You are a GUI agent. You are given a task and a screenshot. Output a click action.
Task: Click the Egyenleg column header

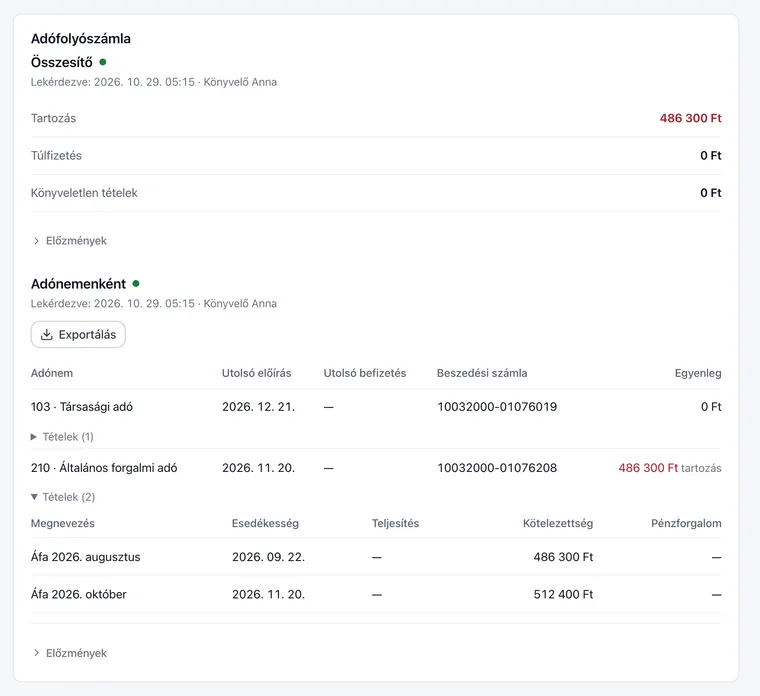coord(698,373)
